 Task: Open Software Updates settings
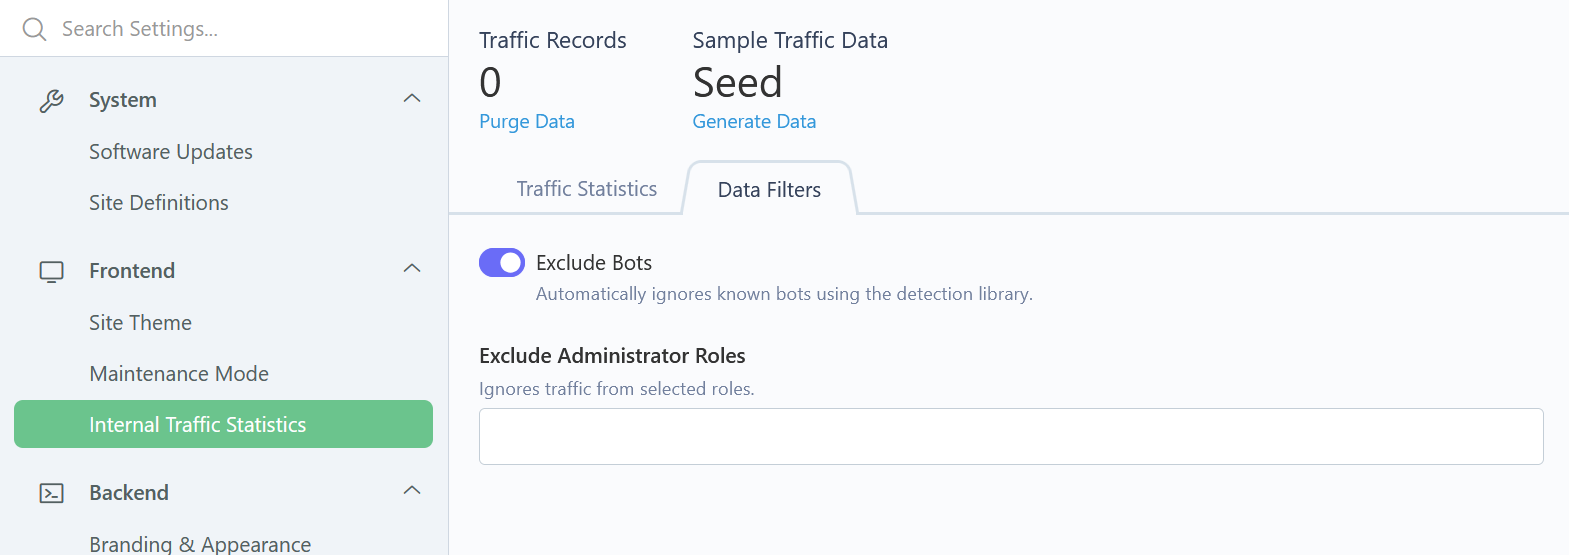pyautogui.click(x=171, y=152)
